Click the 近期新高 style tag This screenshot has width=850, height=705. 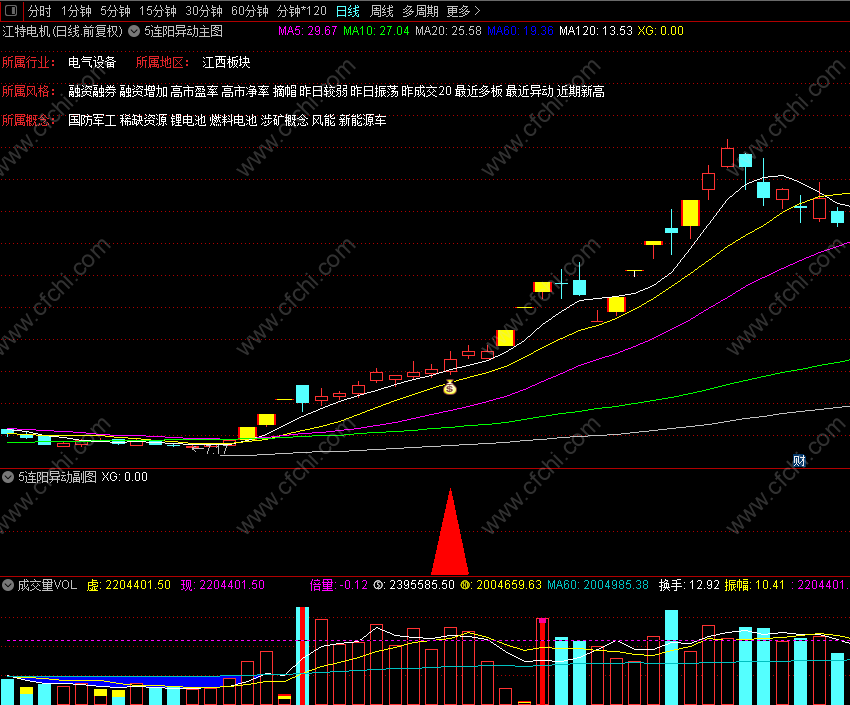point(581,92)
